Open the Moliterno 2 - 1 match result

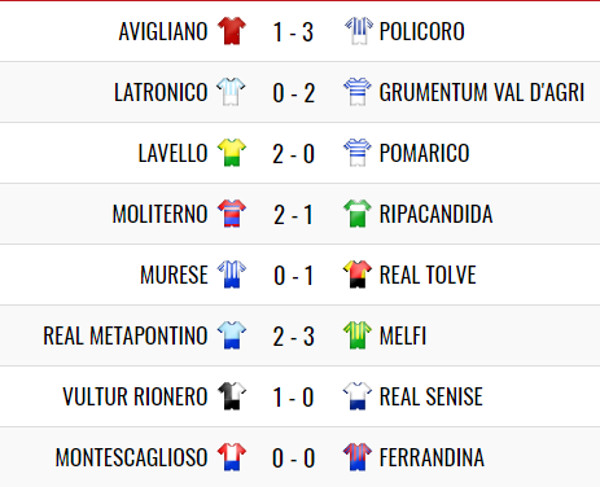point(293,214)
